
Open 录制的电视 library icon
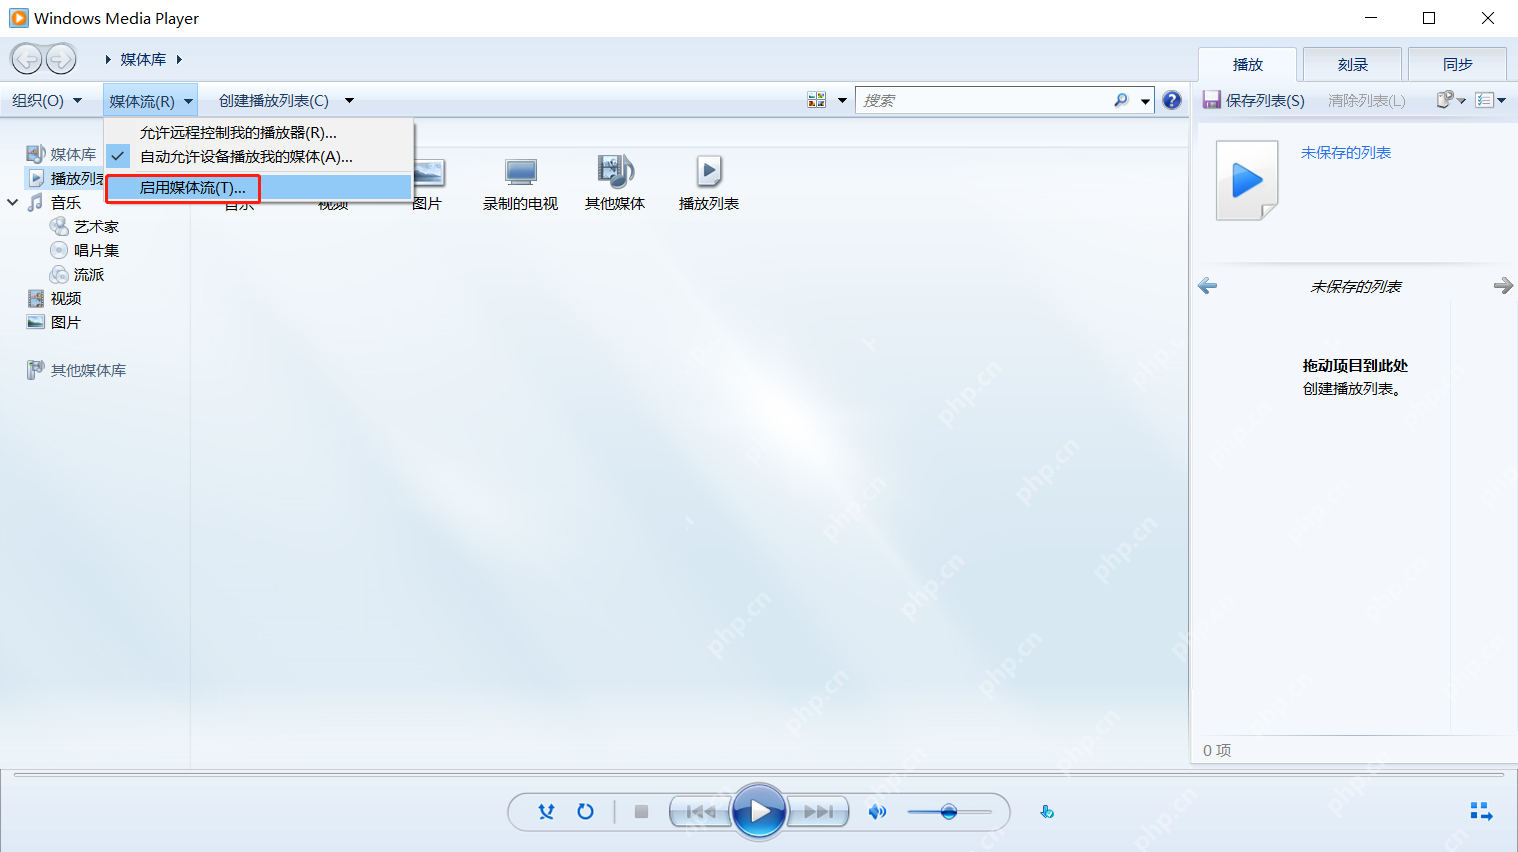click(x=520, y=184)
